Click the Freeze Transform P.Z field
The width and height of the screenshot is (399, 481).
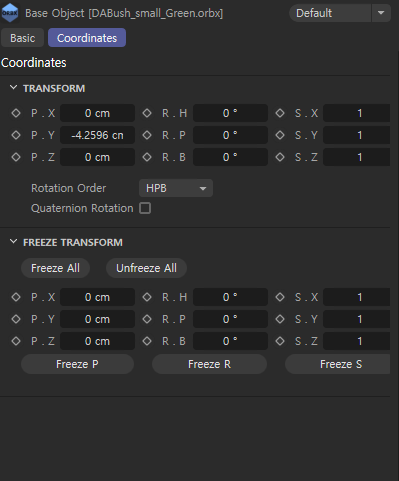coord(97,341)
